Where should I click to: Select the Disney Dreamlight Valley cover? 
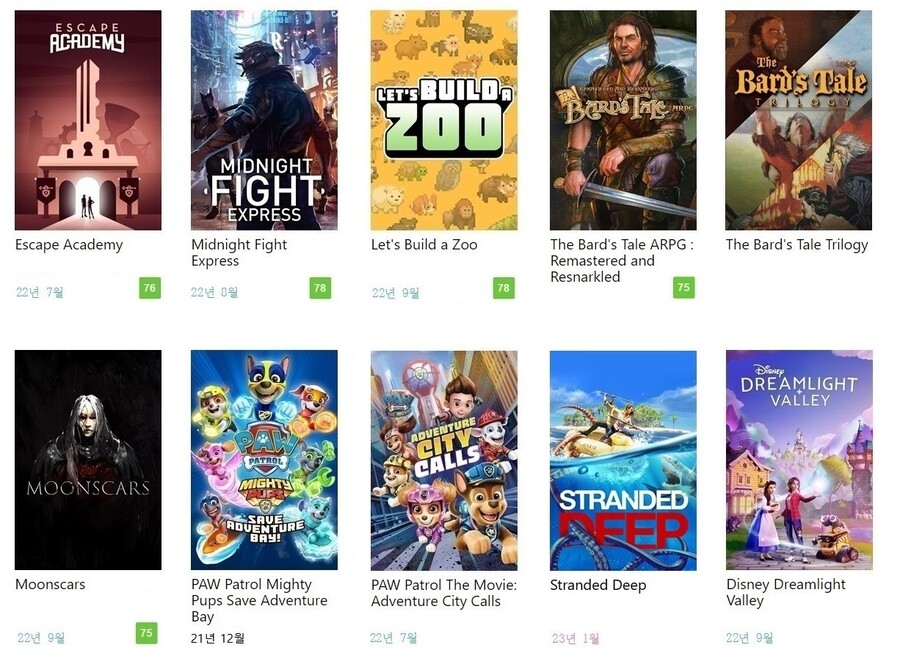click(x=798, y=460)
